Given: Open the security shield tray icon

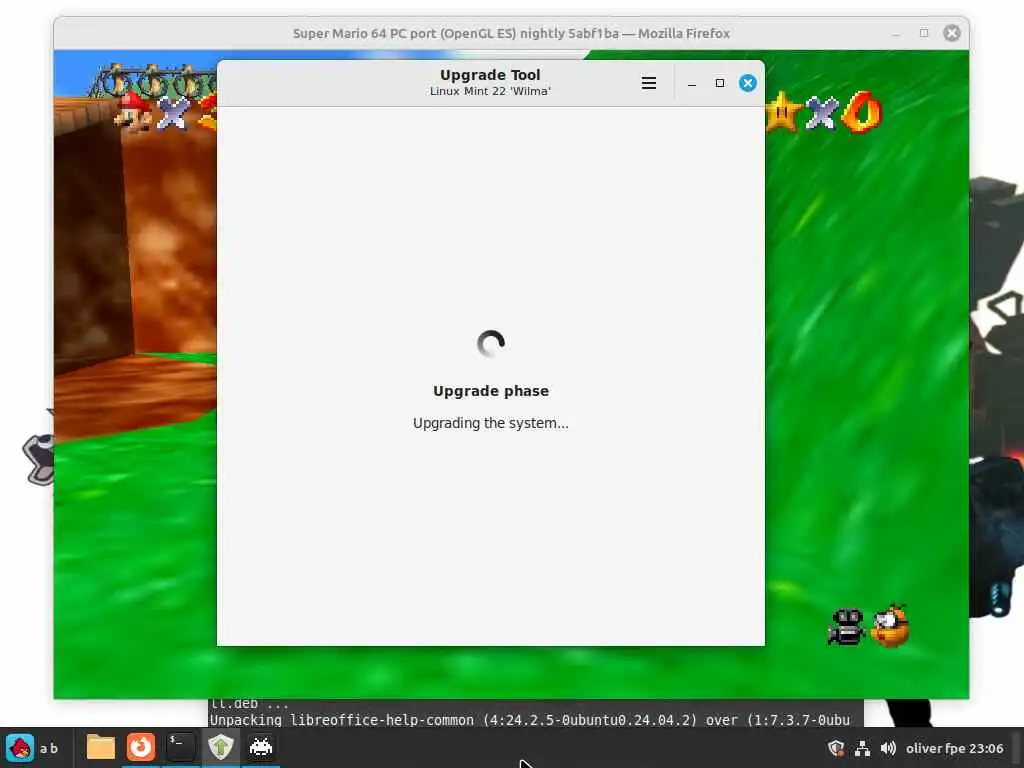Looking at the screenshot, I should point(835,748).
